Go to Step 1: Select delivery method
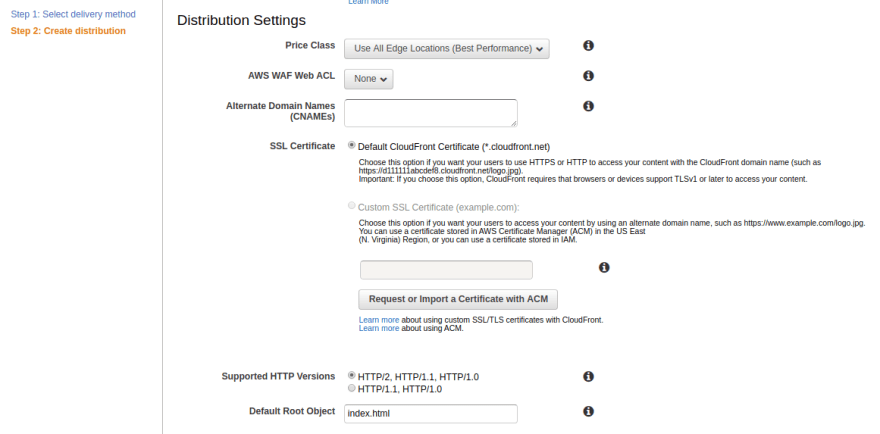The image size is (880, 434). (x=73, y=14)
